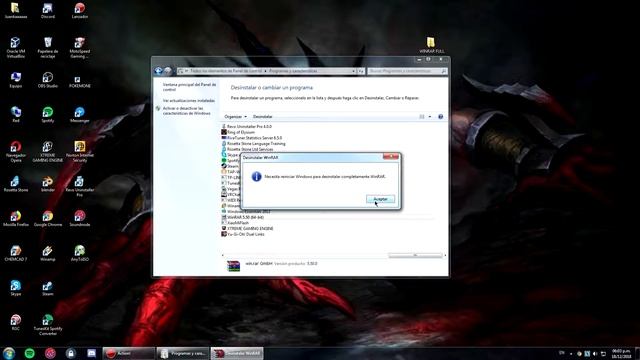Click the forward arrow in Control Panel

coord(168,71)
